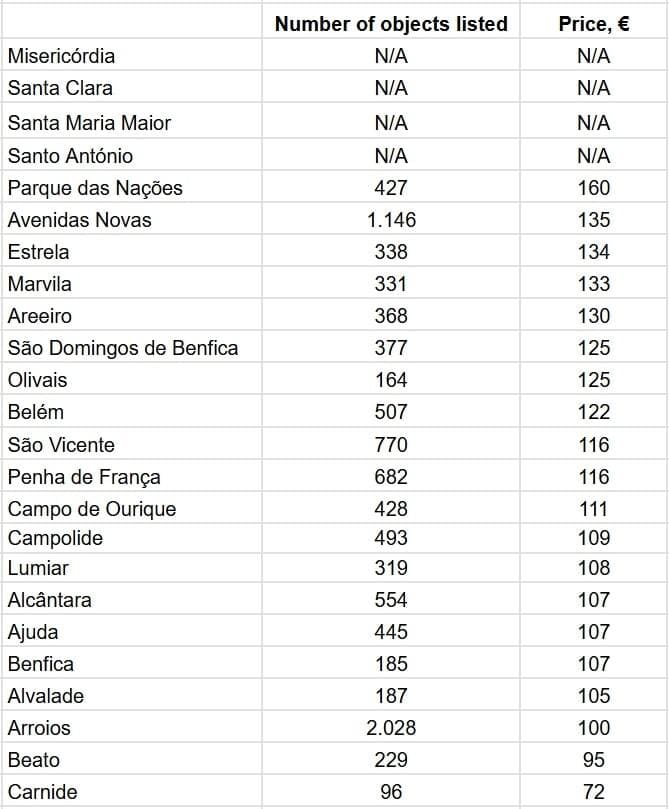Click the "Number of objects listed" column header

click(391, 24)
